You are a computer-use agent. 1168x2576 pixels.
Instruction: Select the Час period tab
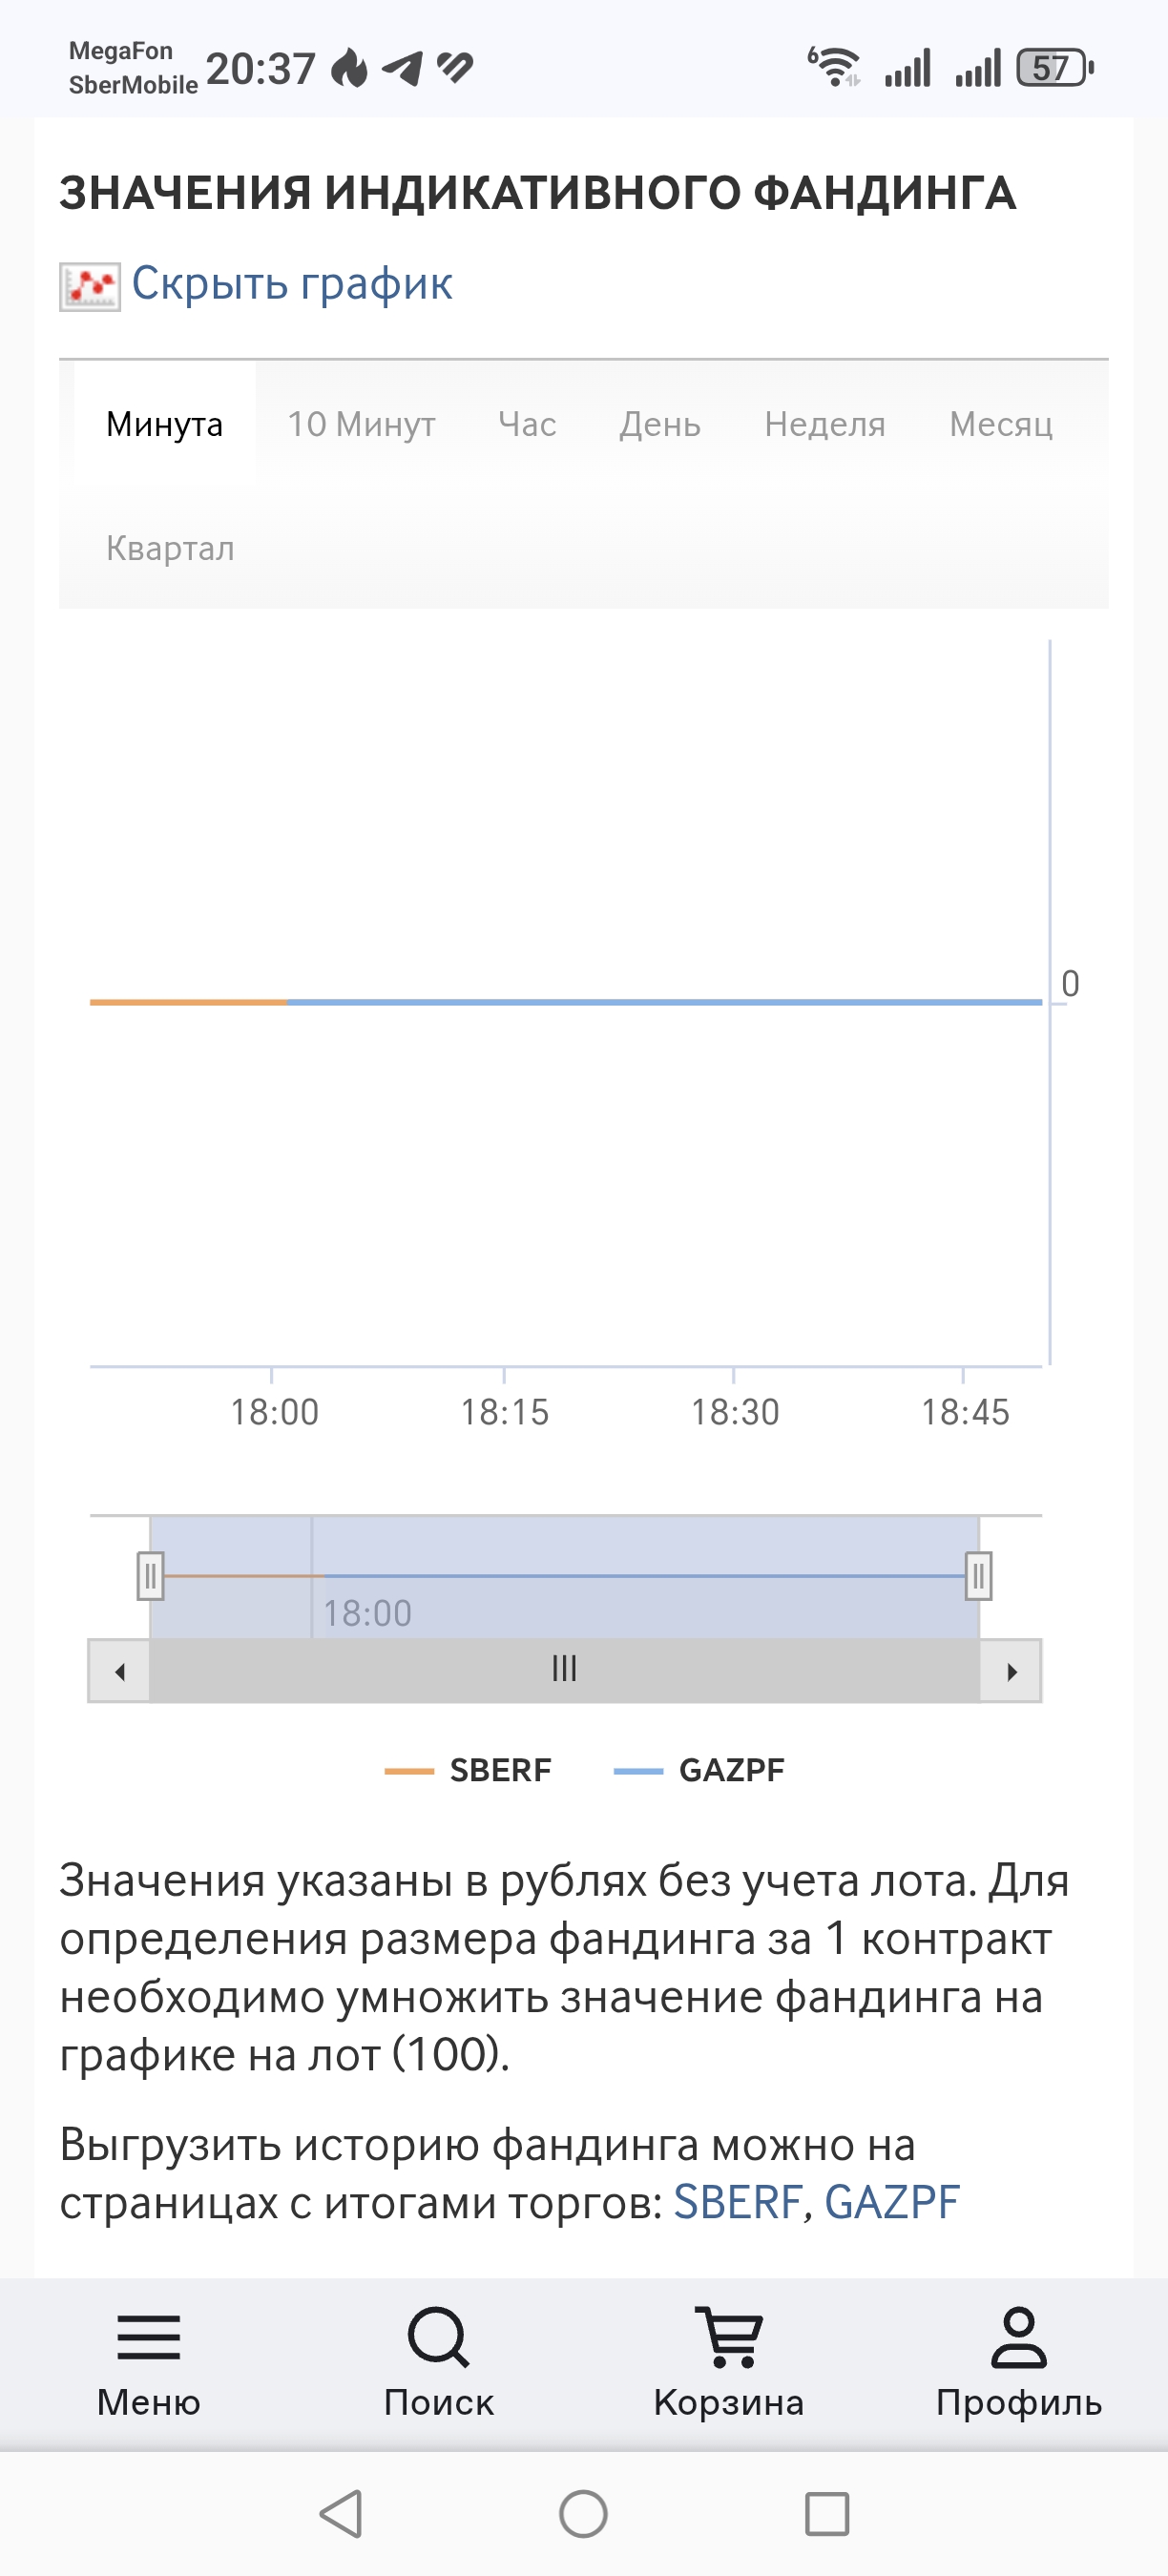[x=527, y=424]
